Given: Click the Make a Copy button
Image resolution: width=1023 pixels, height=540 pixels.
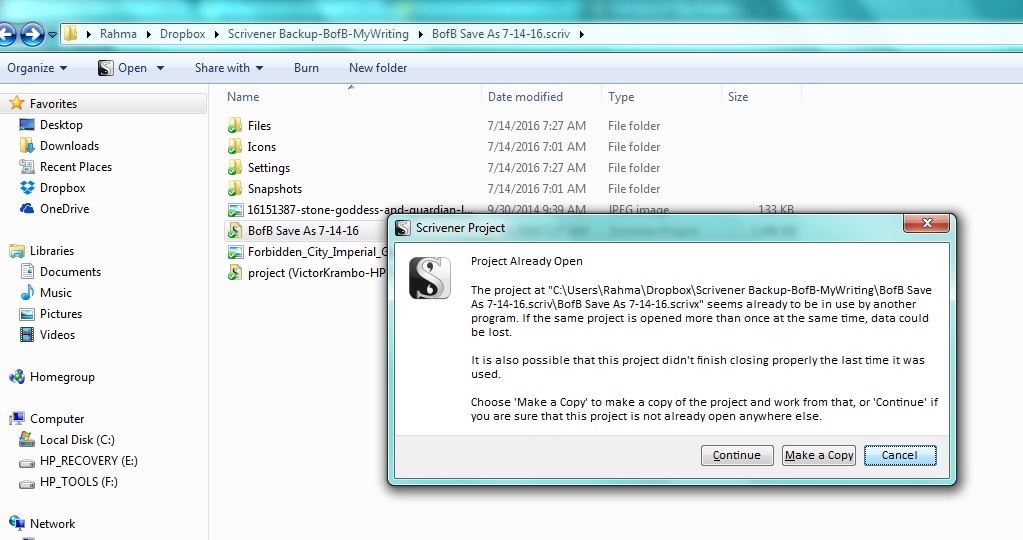Looking at the screenshot, I should 819,455.
